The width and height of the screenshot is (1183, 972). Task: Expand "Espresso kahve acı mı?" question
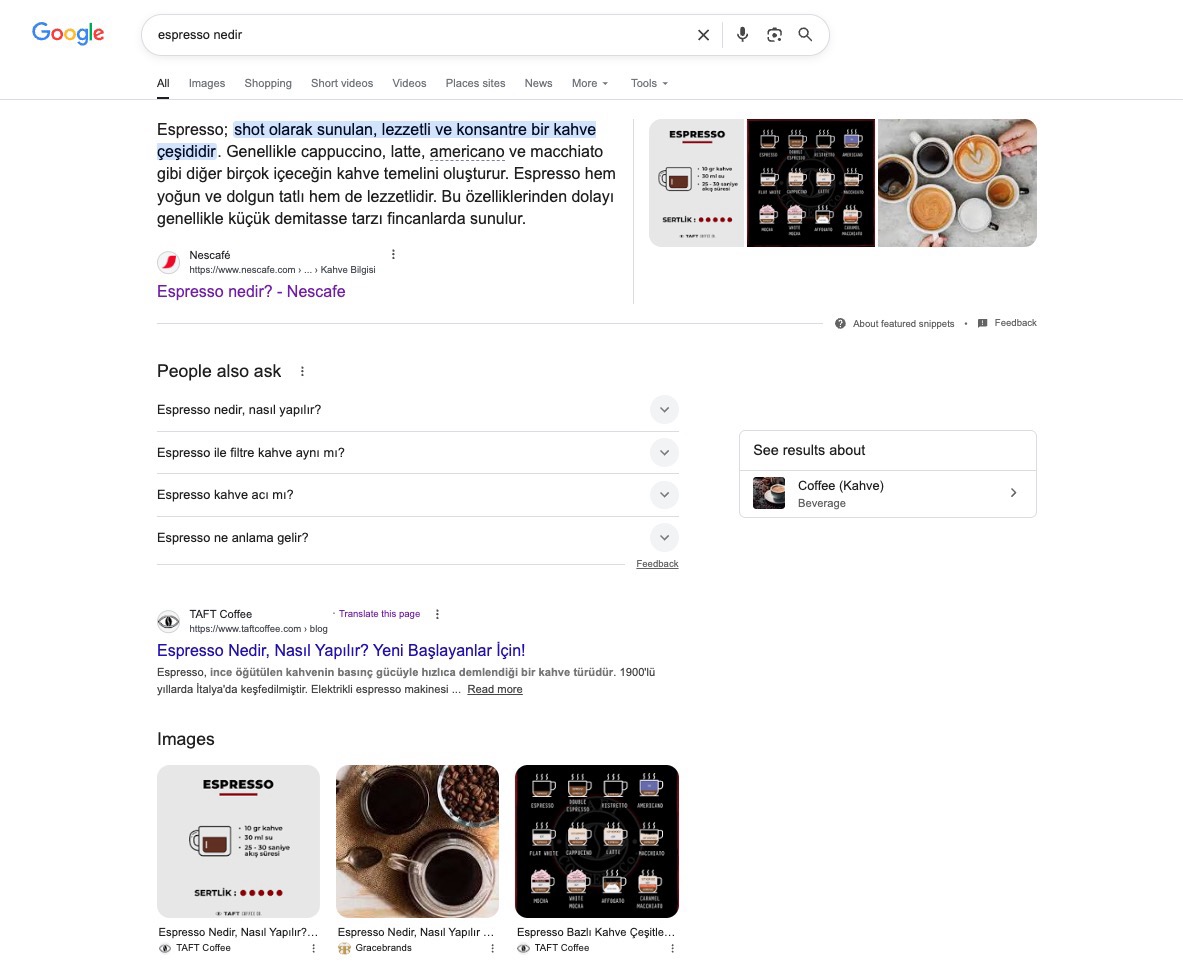[418, 495]
